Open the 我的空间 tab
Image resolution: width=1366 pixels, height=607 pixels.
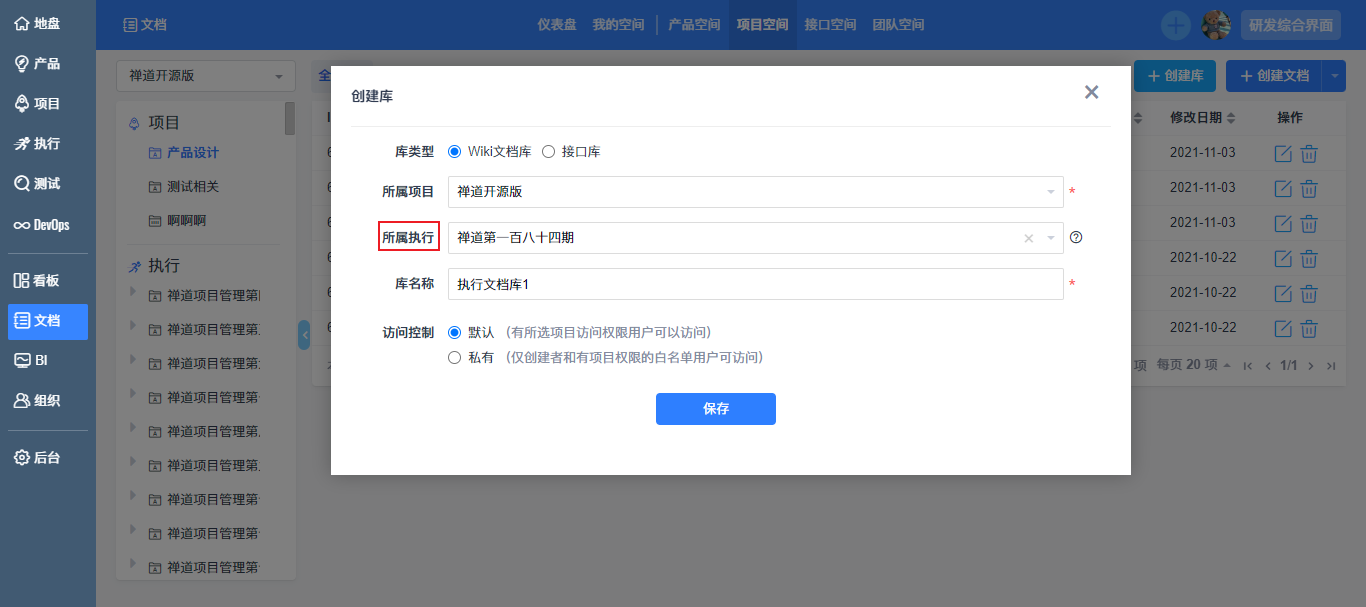pos(617,24)
